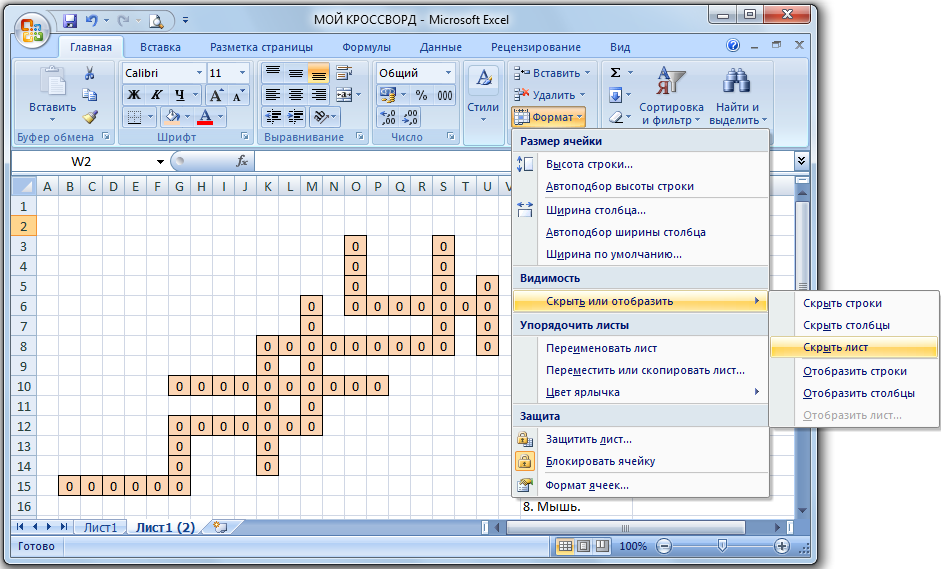Apply percent style formatting
Viewport: 941px width, 569px height.
421,95
